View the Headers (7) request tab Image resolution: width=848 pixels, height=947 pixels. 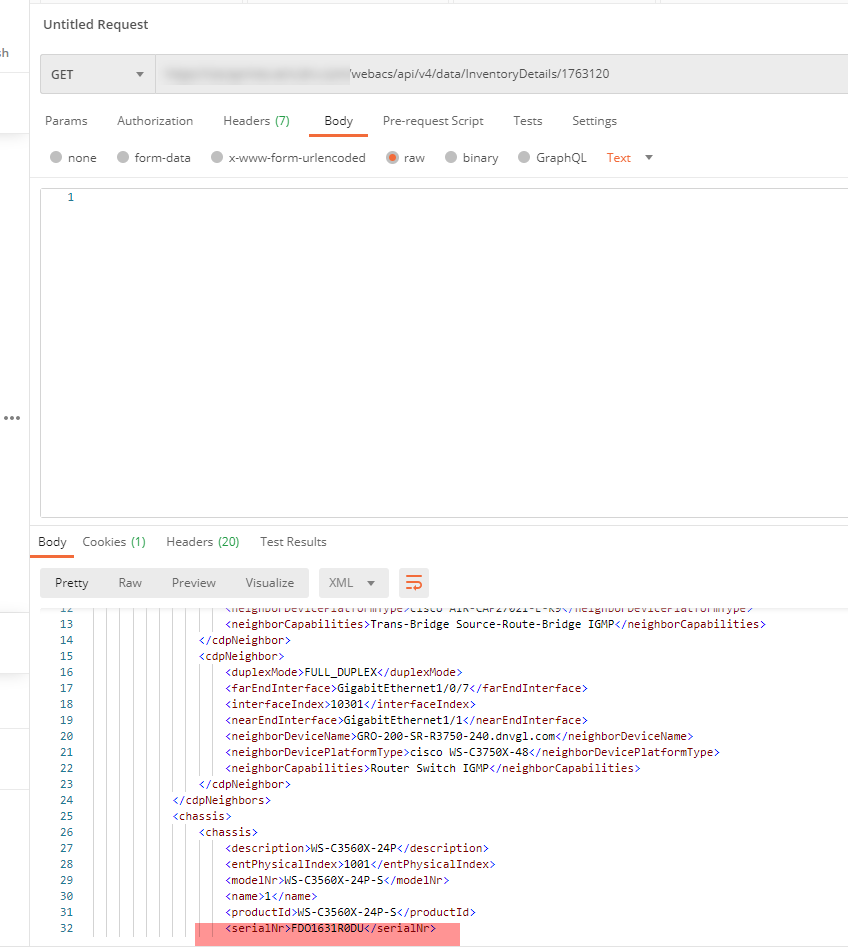[x=256, y=120]
